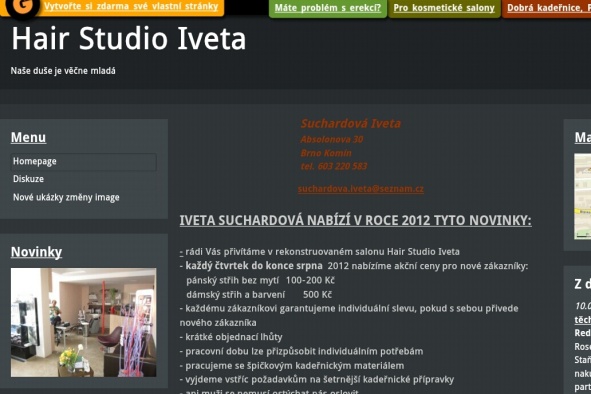Open the 'Pro kosmetické salony' tab
This screenshot has width=591, height=394.
(x=444, y=8)
